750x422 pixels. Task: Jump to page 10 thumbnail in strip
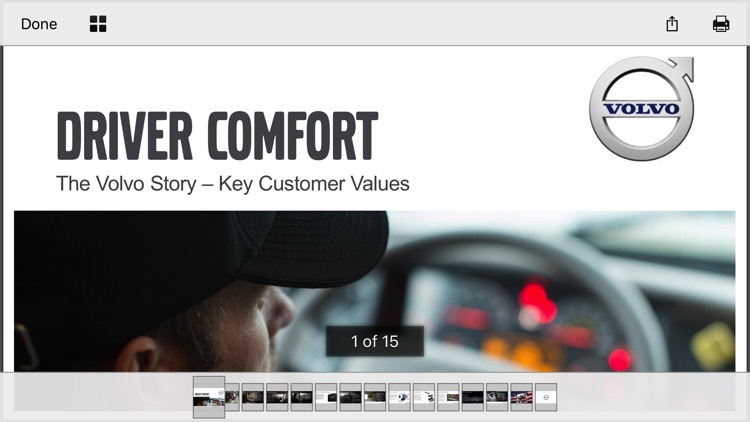423,397
